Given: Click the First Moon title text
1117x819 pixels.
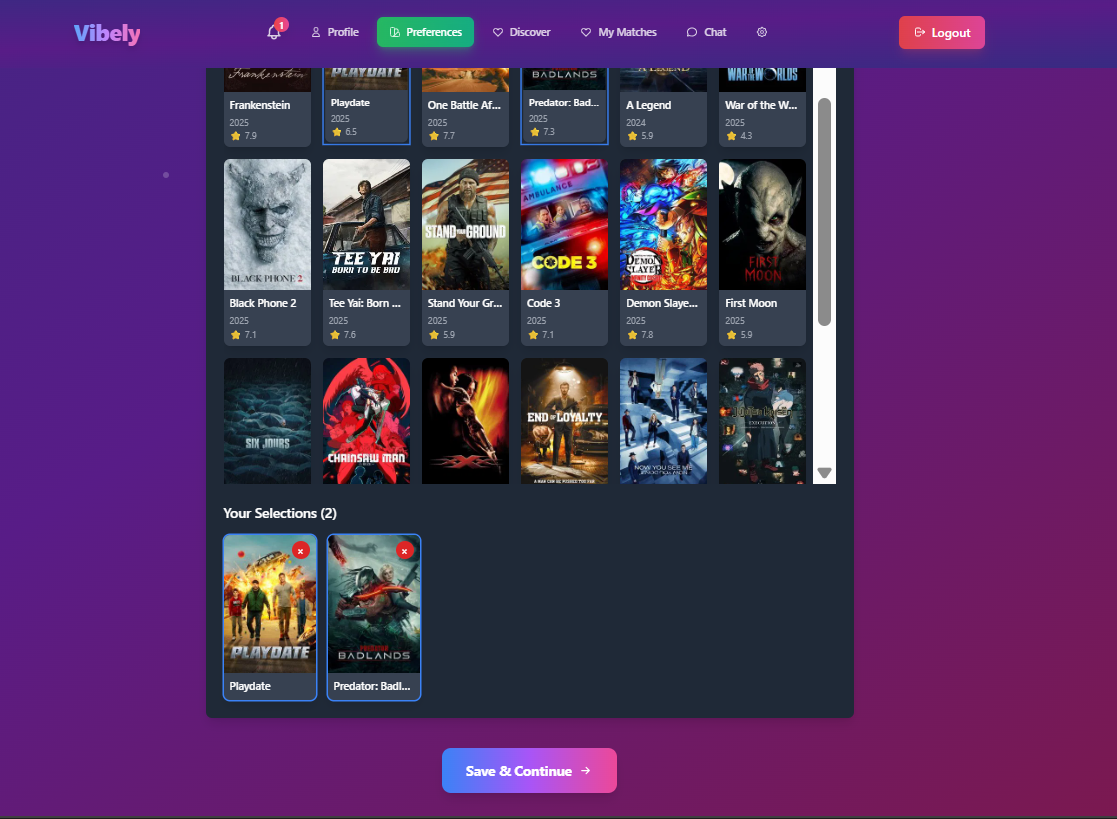Looking at the screenshot, I should pos(751,303).
